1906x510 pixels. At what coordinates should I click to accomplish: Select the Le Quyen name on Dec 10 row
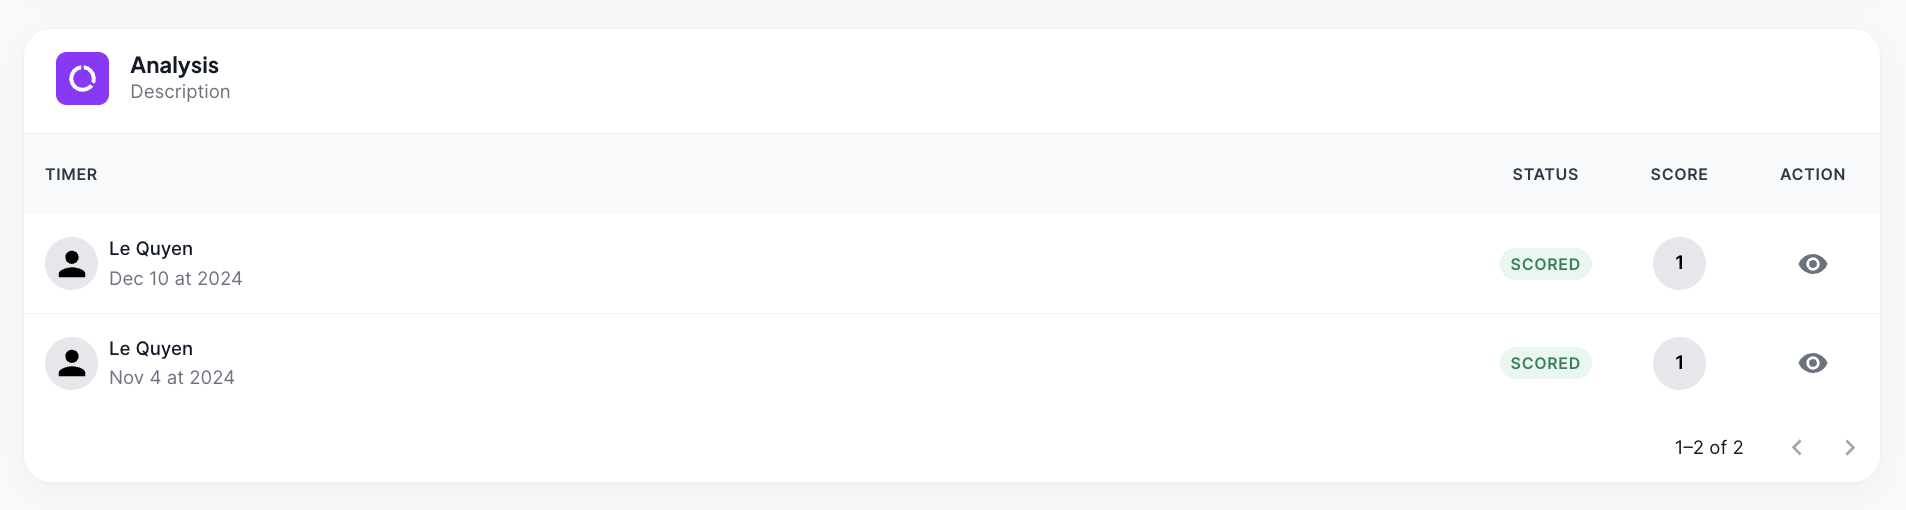pyautogui.click(x=151, y=249)
